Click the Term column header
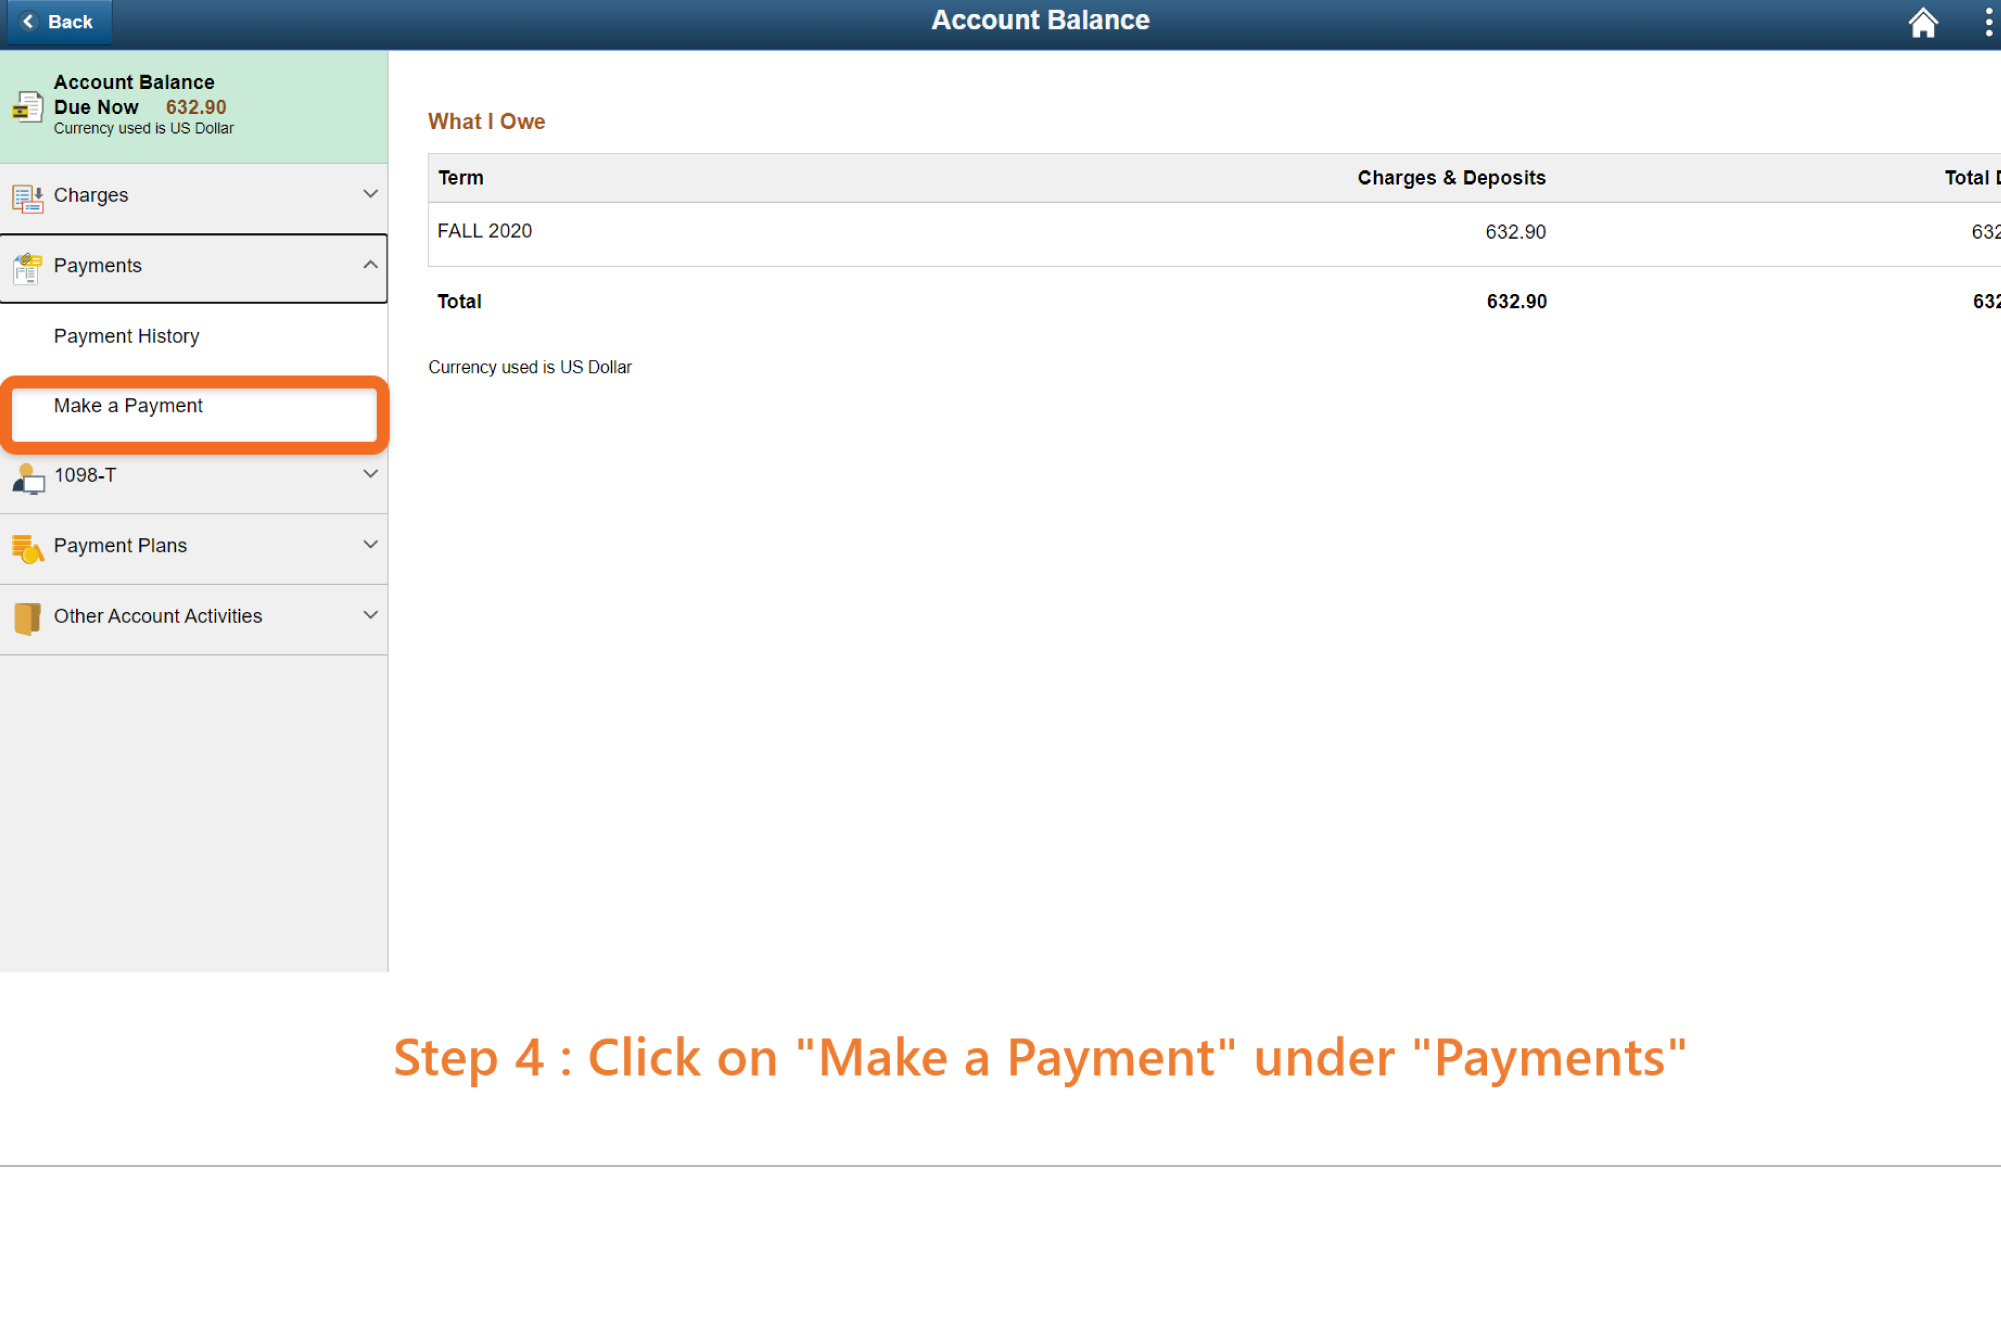This screenshot has height=1329, width=2001. [460, 178]
